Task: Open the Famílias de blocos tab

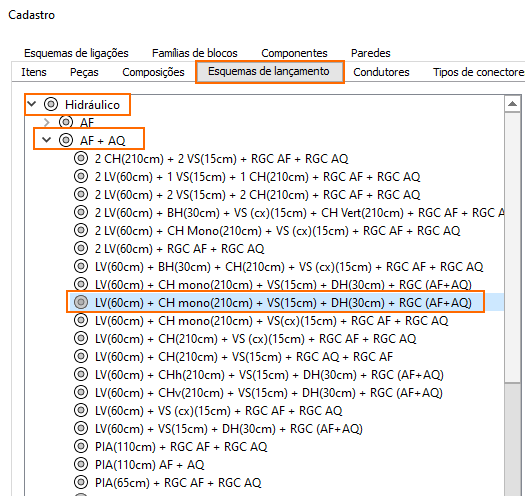Action: 195,53
